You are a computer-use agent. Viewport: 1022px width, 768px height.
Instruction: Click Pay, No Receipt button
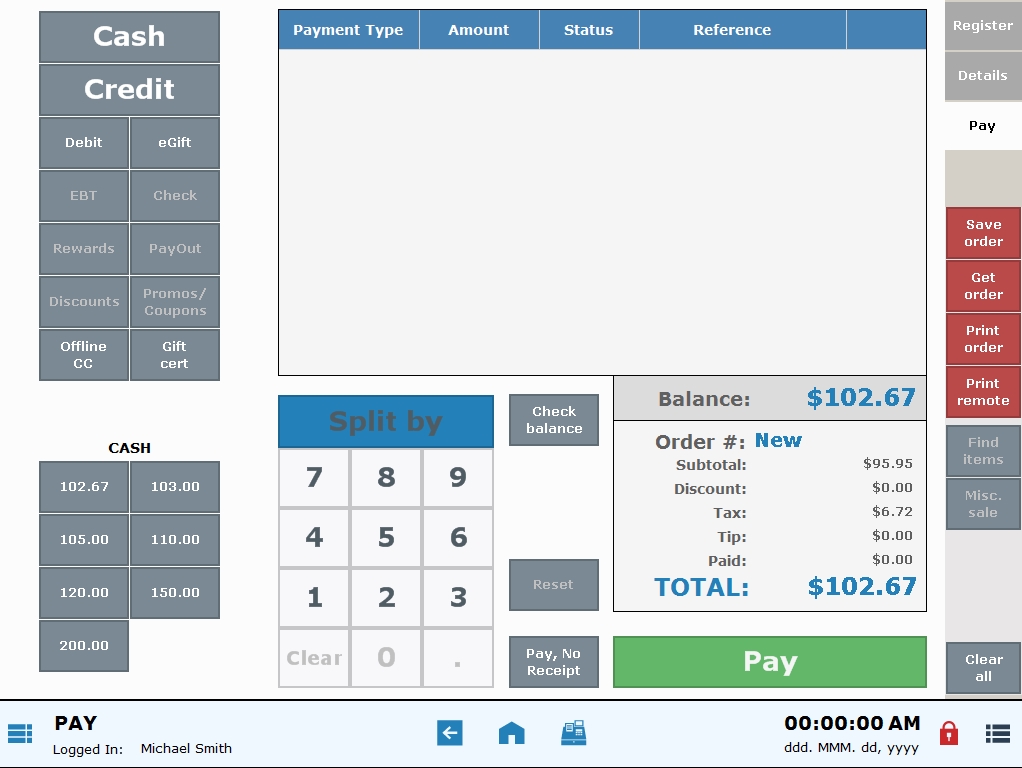click(554, 662)
